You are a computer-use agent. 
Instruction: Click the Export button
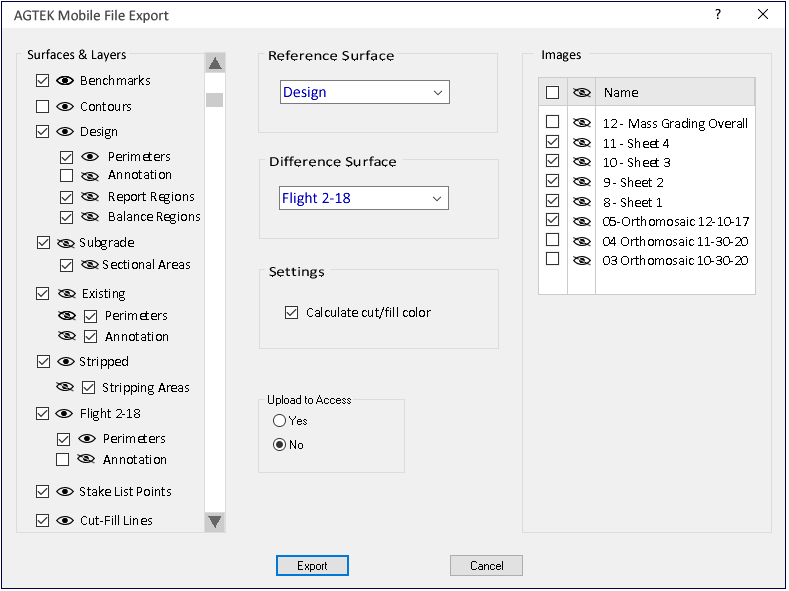point(312,566)
